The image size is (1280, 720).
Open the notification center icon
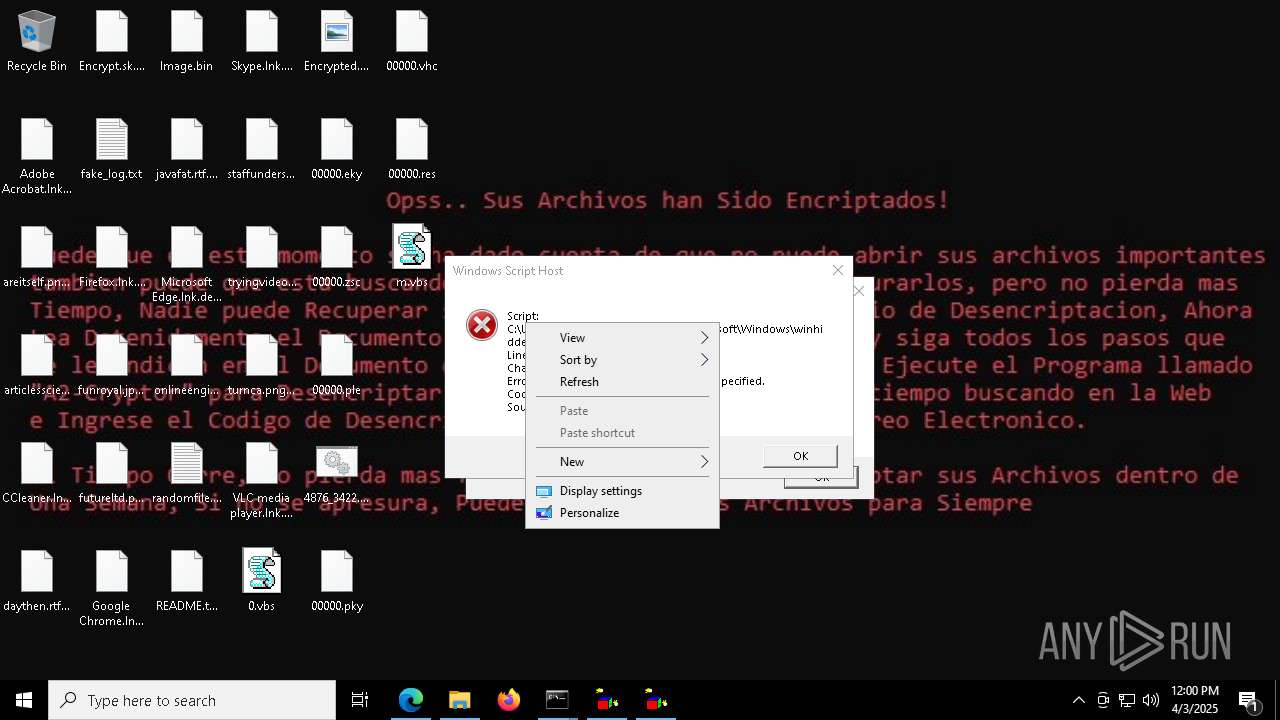coord(1249,700)
